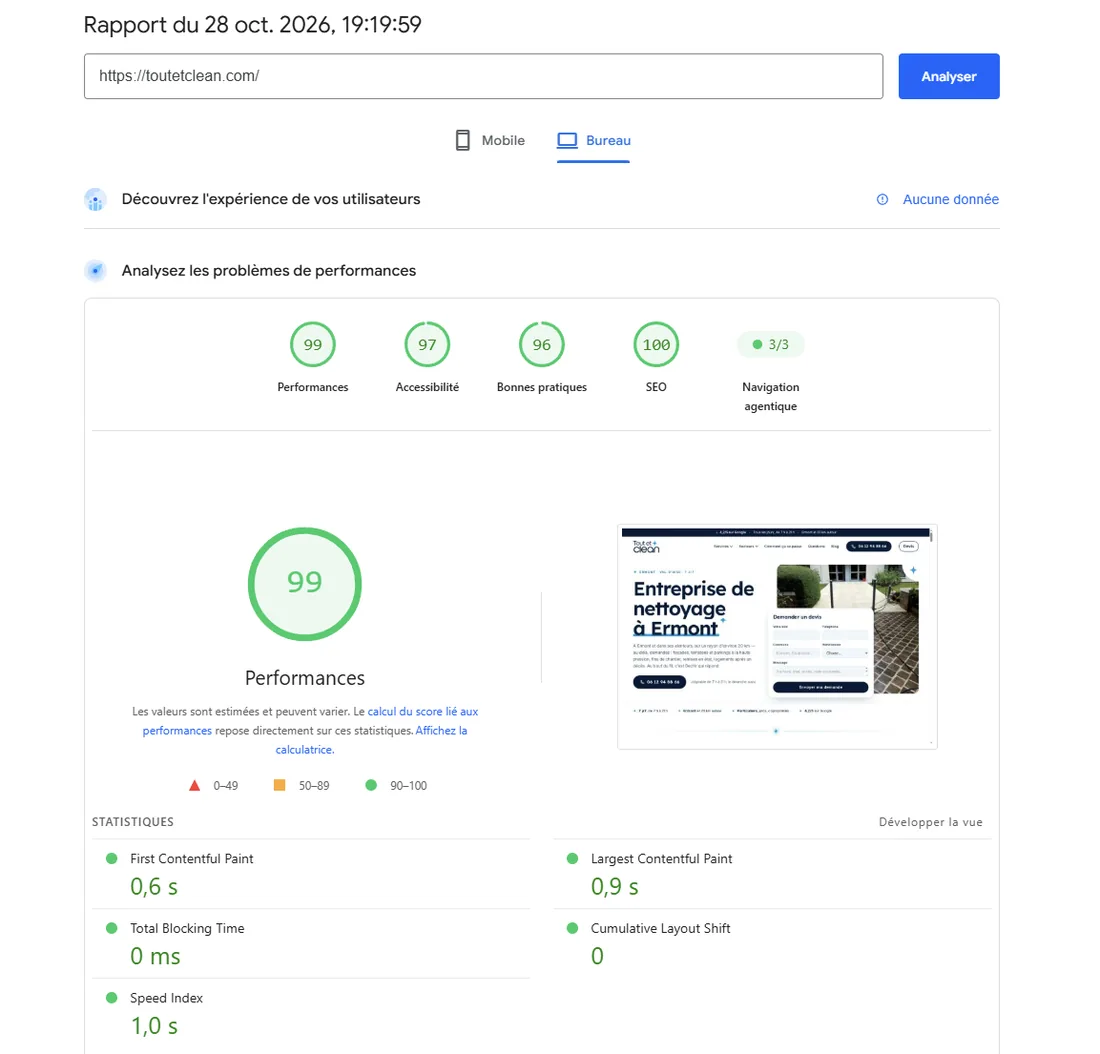Click the 0,9 s Largest Contentful Paint value

[615, 887]
